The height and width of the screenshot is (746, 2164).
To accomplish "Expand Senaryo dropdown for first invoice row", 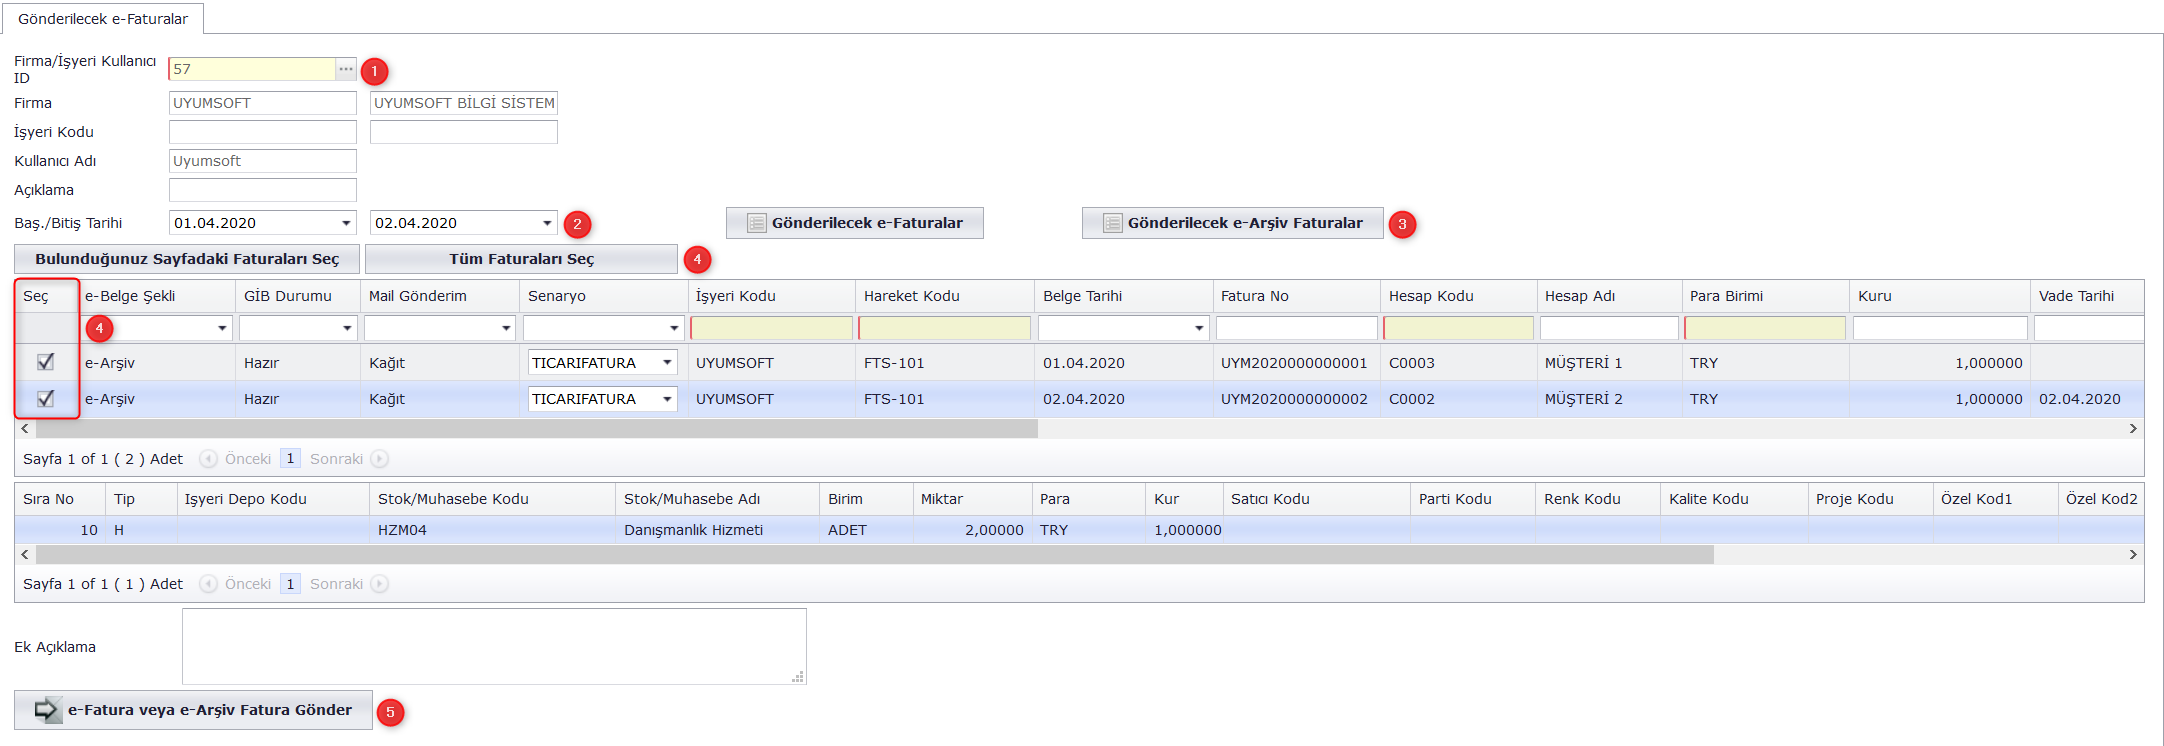I will pyautogui.click(x=667, y=362).
